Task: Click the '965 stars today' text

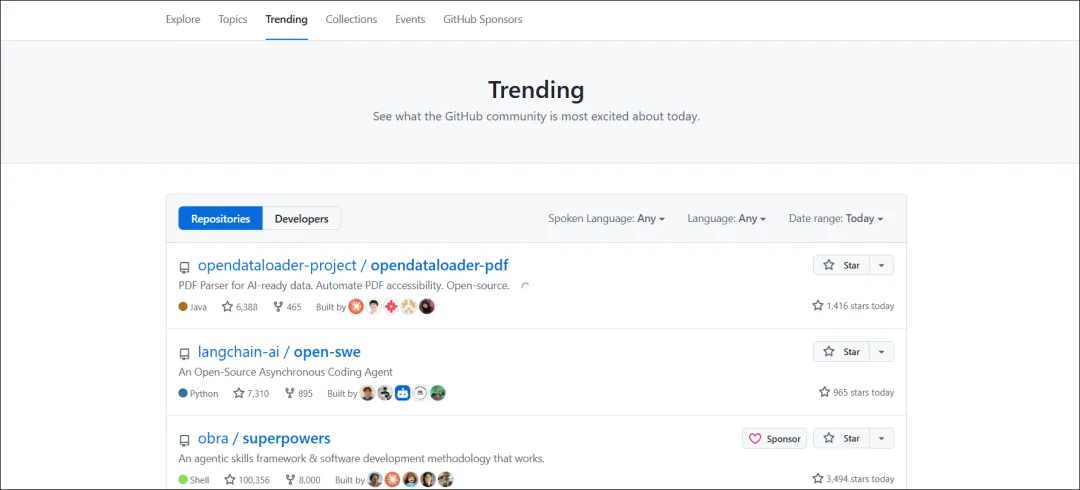Action: click(x=857, y=392)
